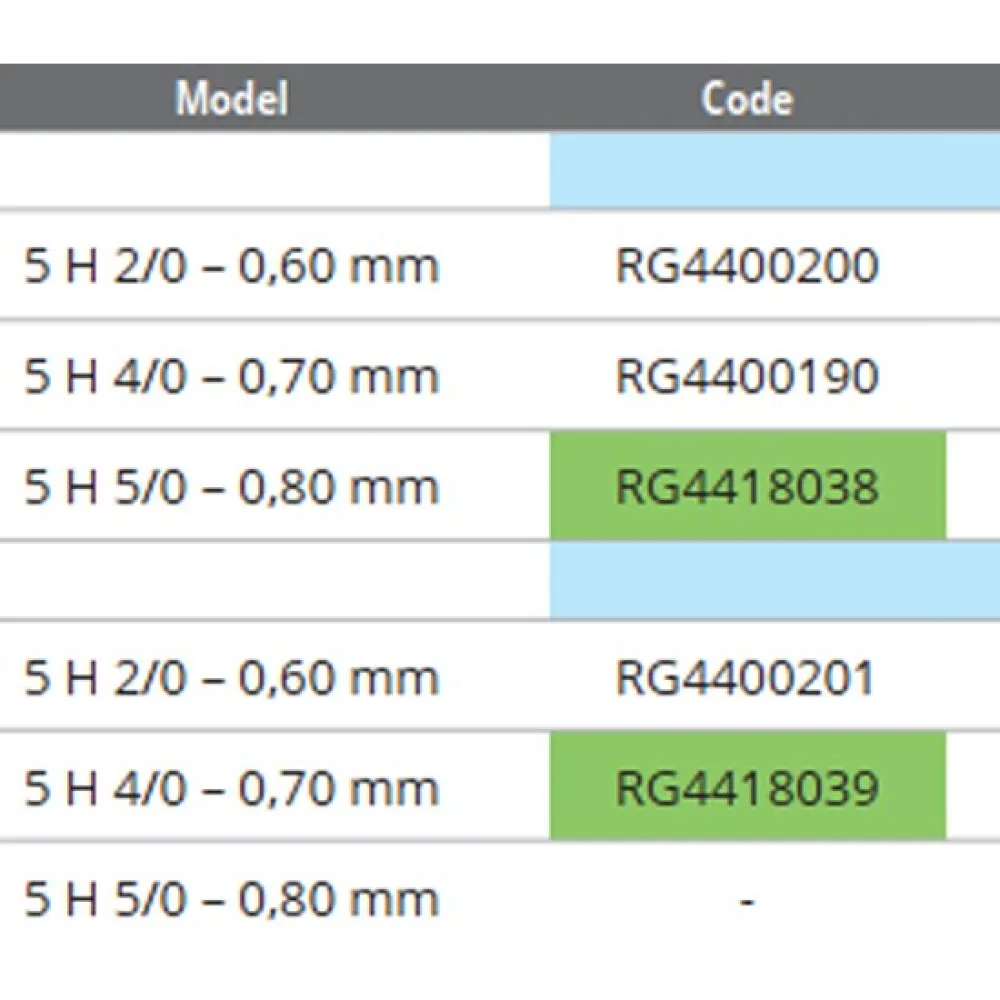
Task: Select 5 H 5/0 model with dash code
Action: coord(232,901)
